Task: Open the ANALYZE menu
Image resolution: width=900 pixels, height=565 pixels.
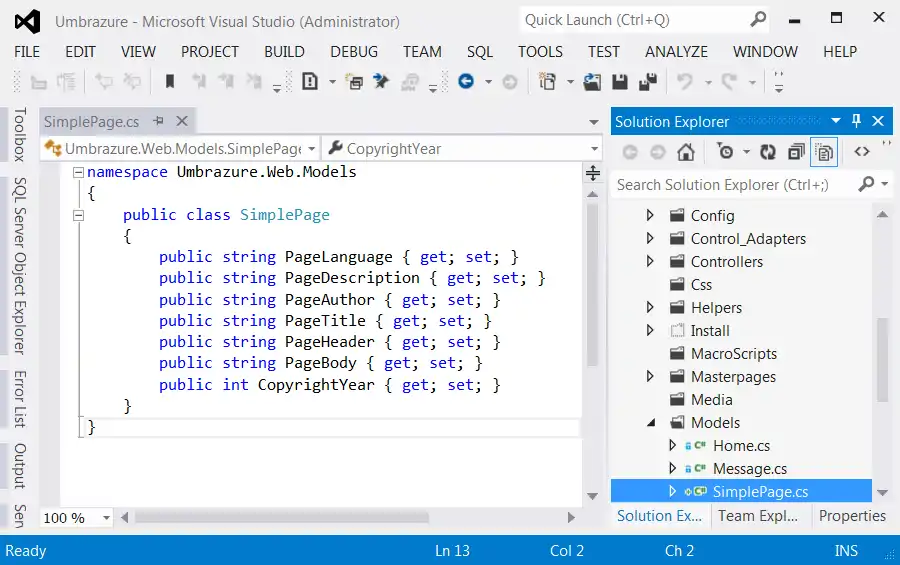Action: coord(676,52)
